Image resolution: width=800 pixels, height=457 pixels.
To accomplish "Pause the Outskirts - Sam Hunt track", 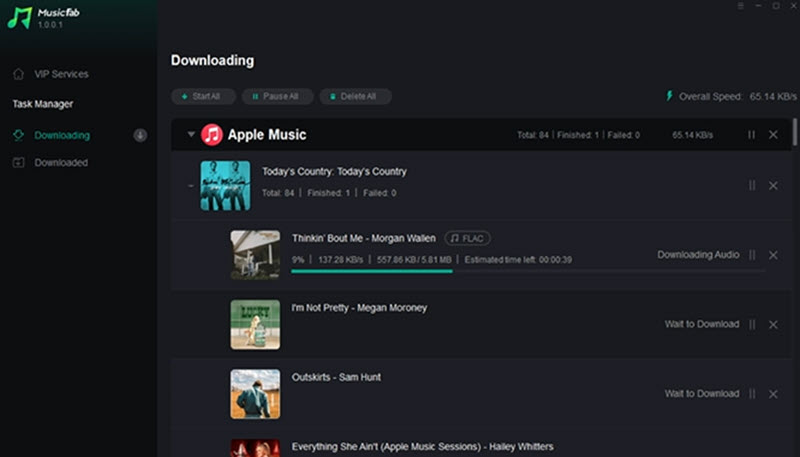I will coord(752,394).
